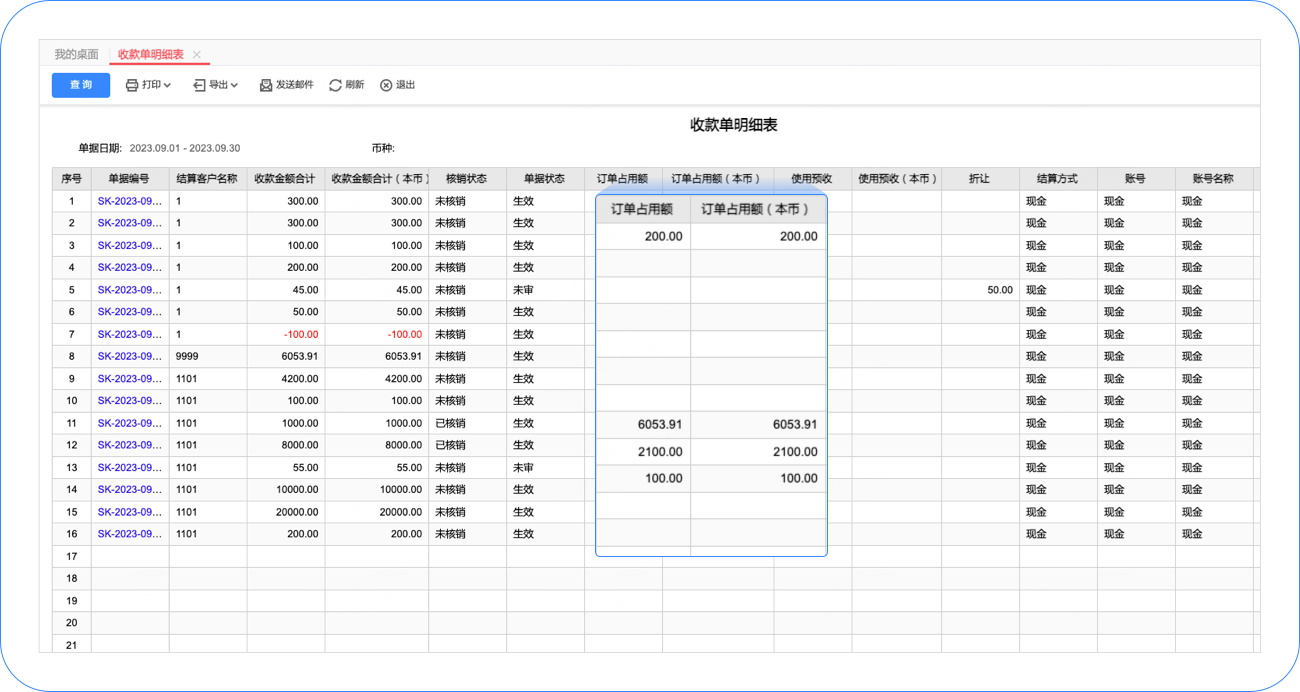Open document link in row 1
Image resolution: width=1300 pixels, height=692 pixels.
pos(129,201)
